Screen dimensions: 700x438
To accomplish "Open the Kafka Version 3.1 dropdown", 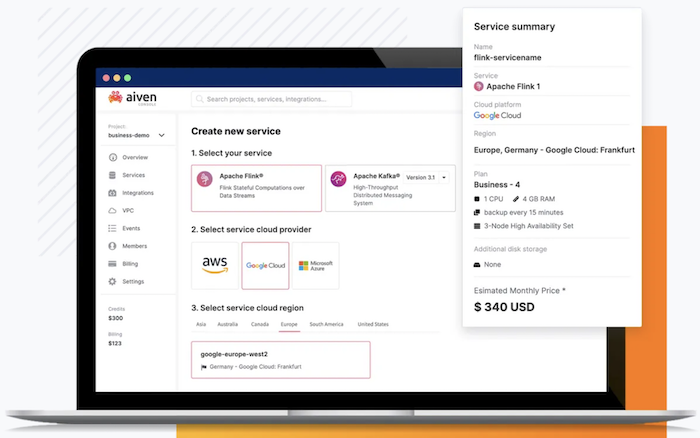I will click(x=426, y=177).
